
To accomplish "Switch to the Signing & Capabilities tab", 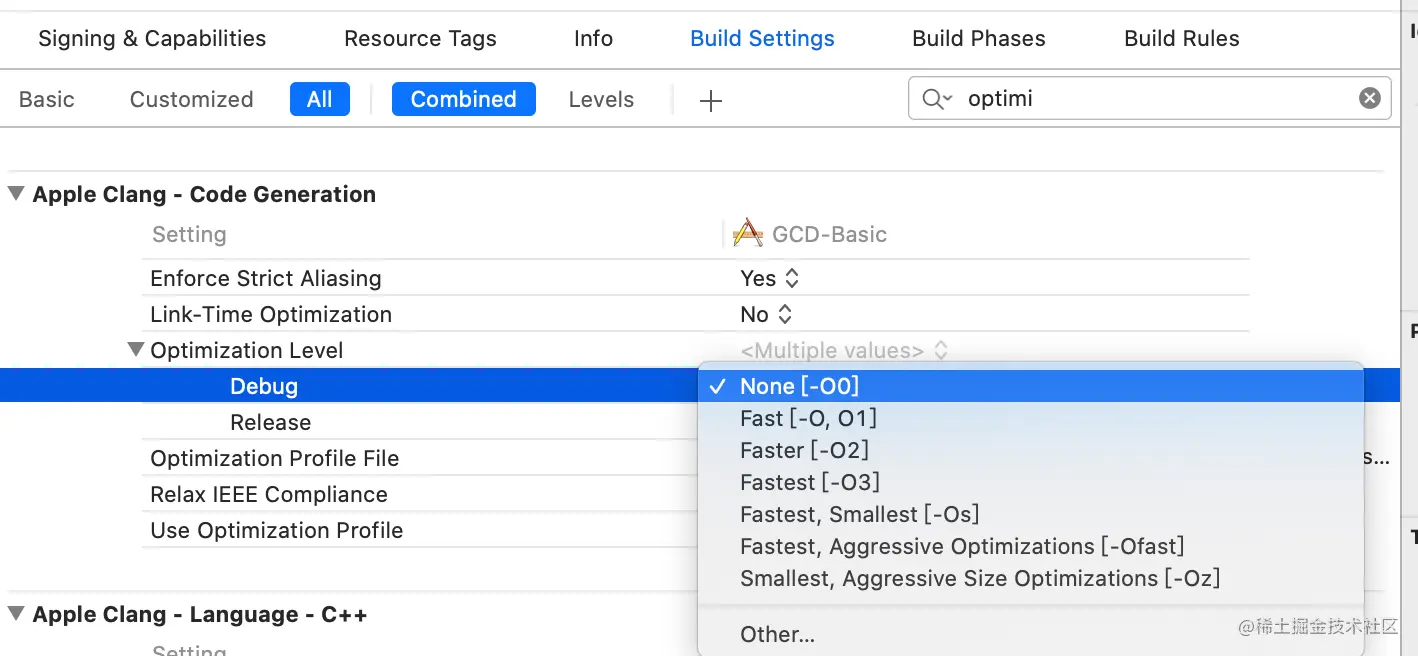I will [152, 38].
